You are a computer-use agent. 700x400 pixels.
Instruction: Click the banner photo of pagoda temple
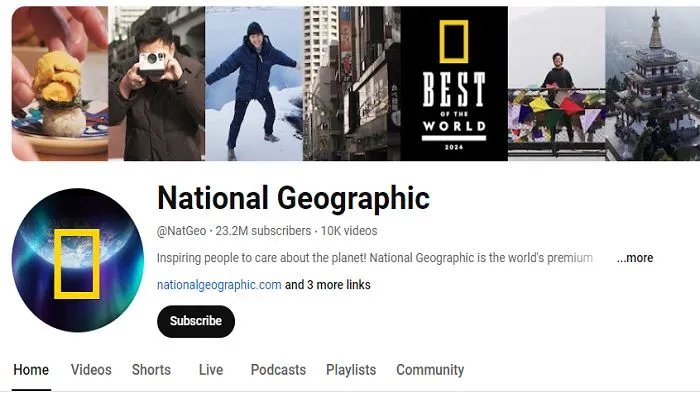tap(653, 83)
